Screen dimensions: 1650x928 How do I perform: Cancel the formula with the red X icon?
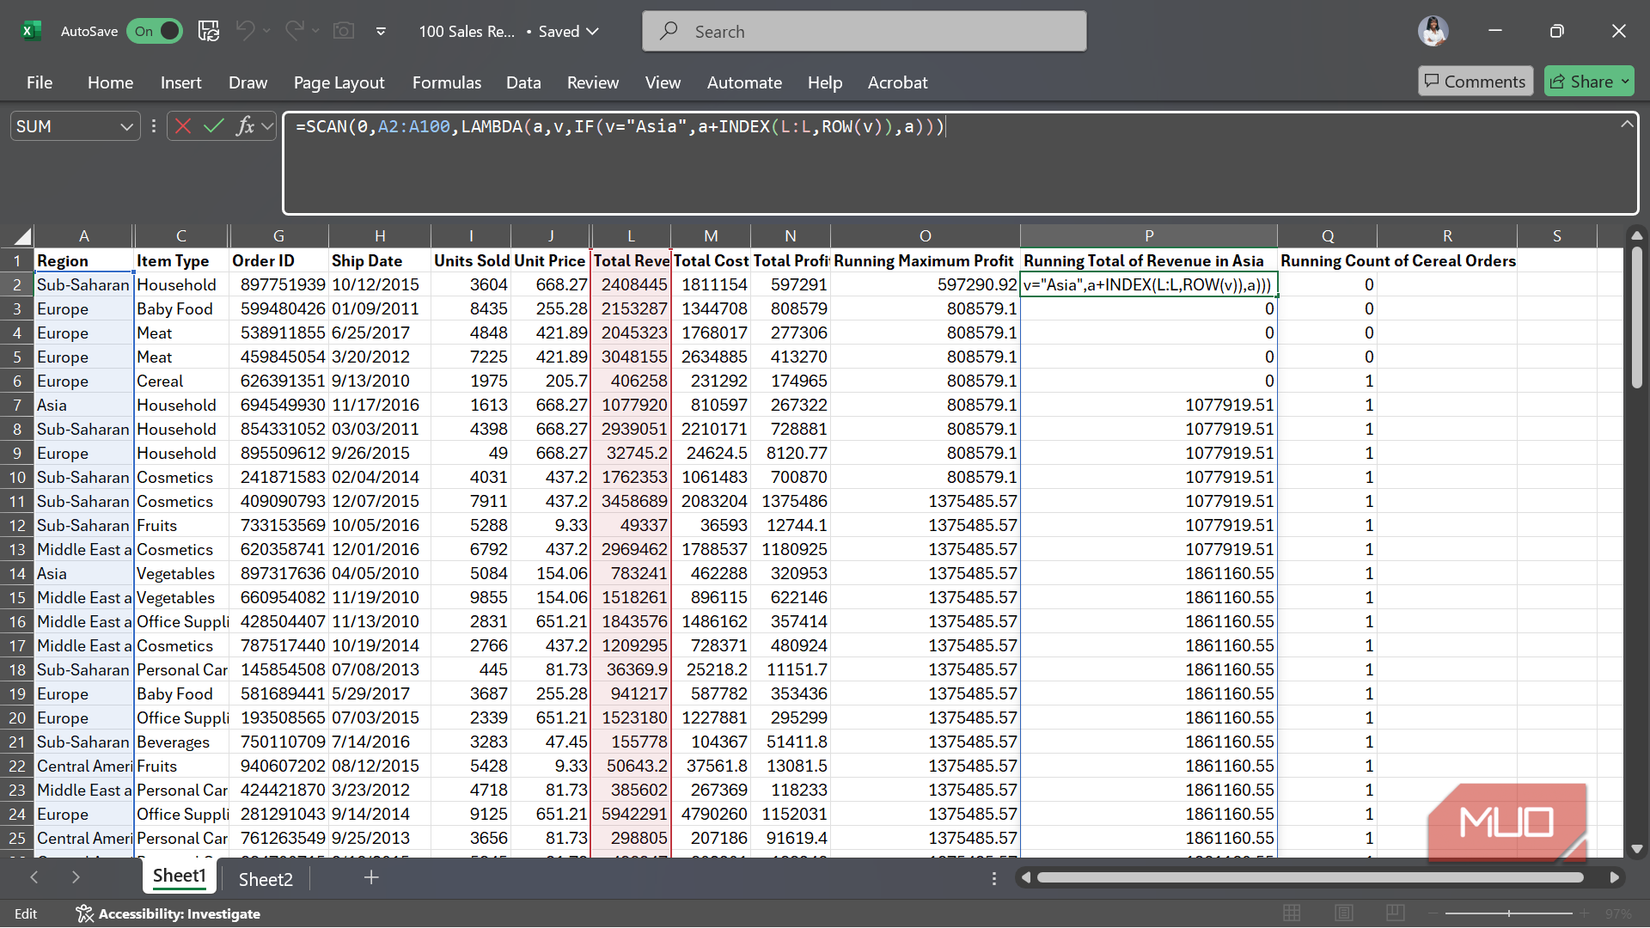coord(183,126)
